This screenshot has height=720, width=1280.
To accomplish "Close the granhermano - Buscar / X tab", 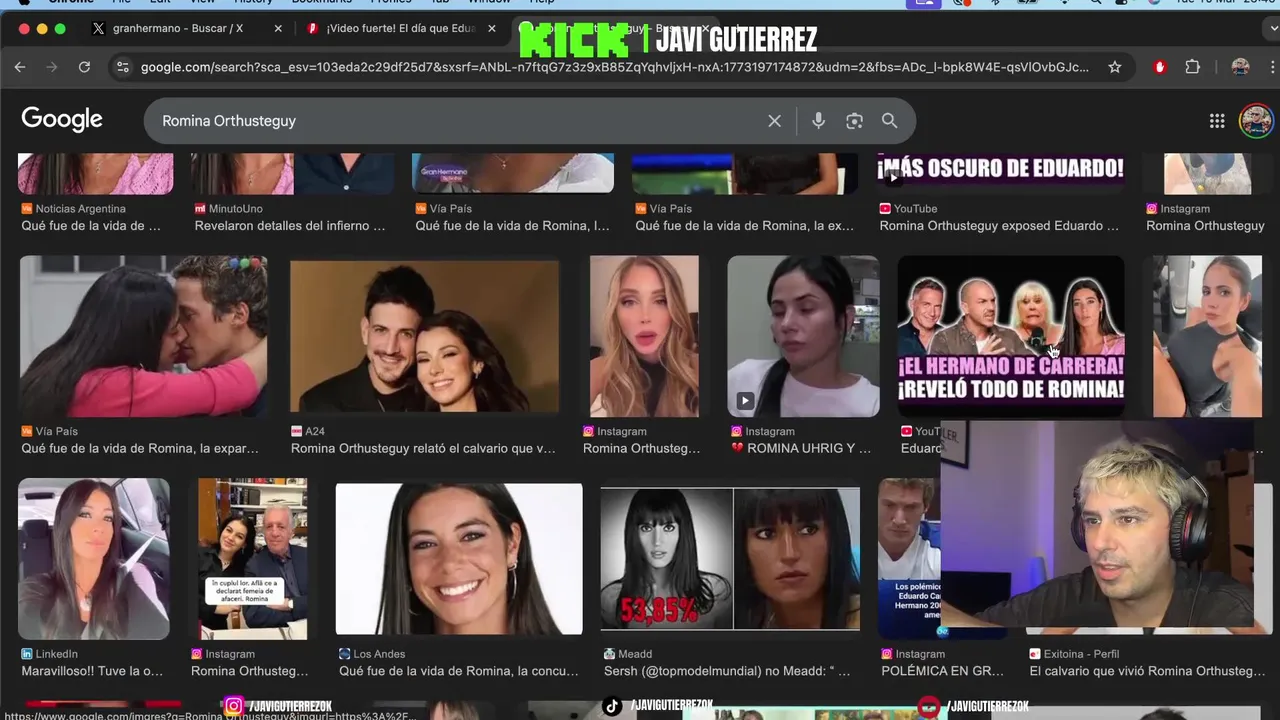I will 278,28.
